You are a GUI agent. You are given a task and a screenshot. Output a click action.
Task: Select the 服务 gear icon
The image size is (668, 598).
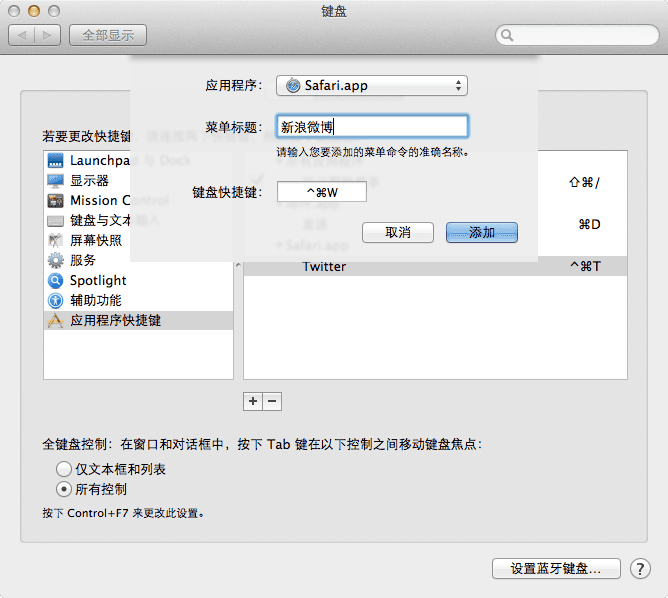tap(55, 260)
